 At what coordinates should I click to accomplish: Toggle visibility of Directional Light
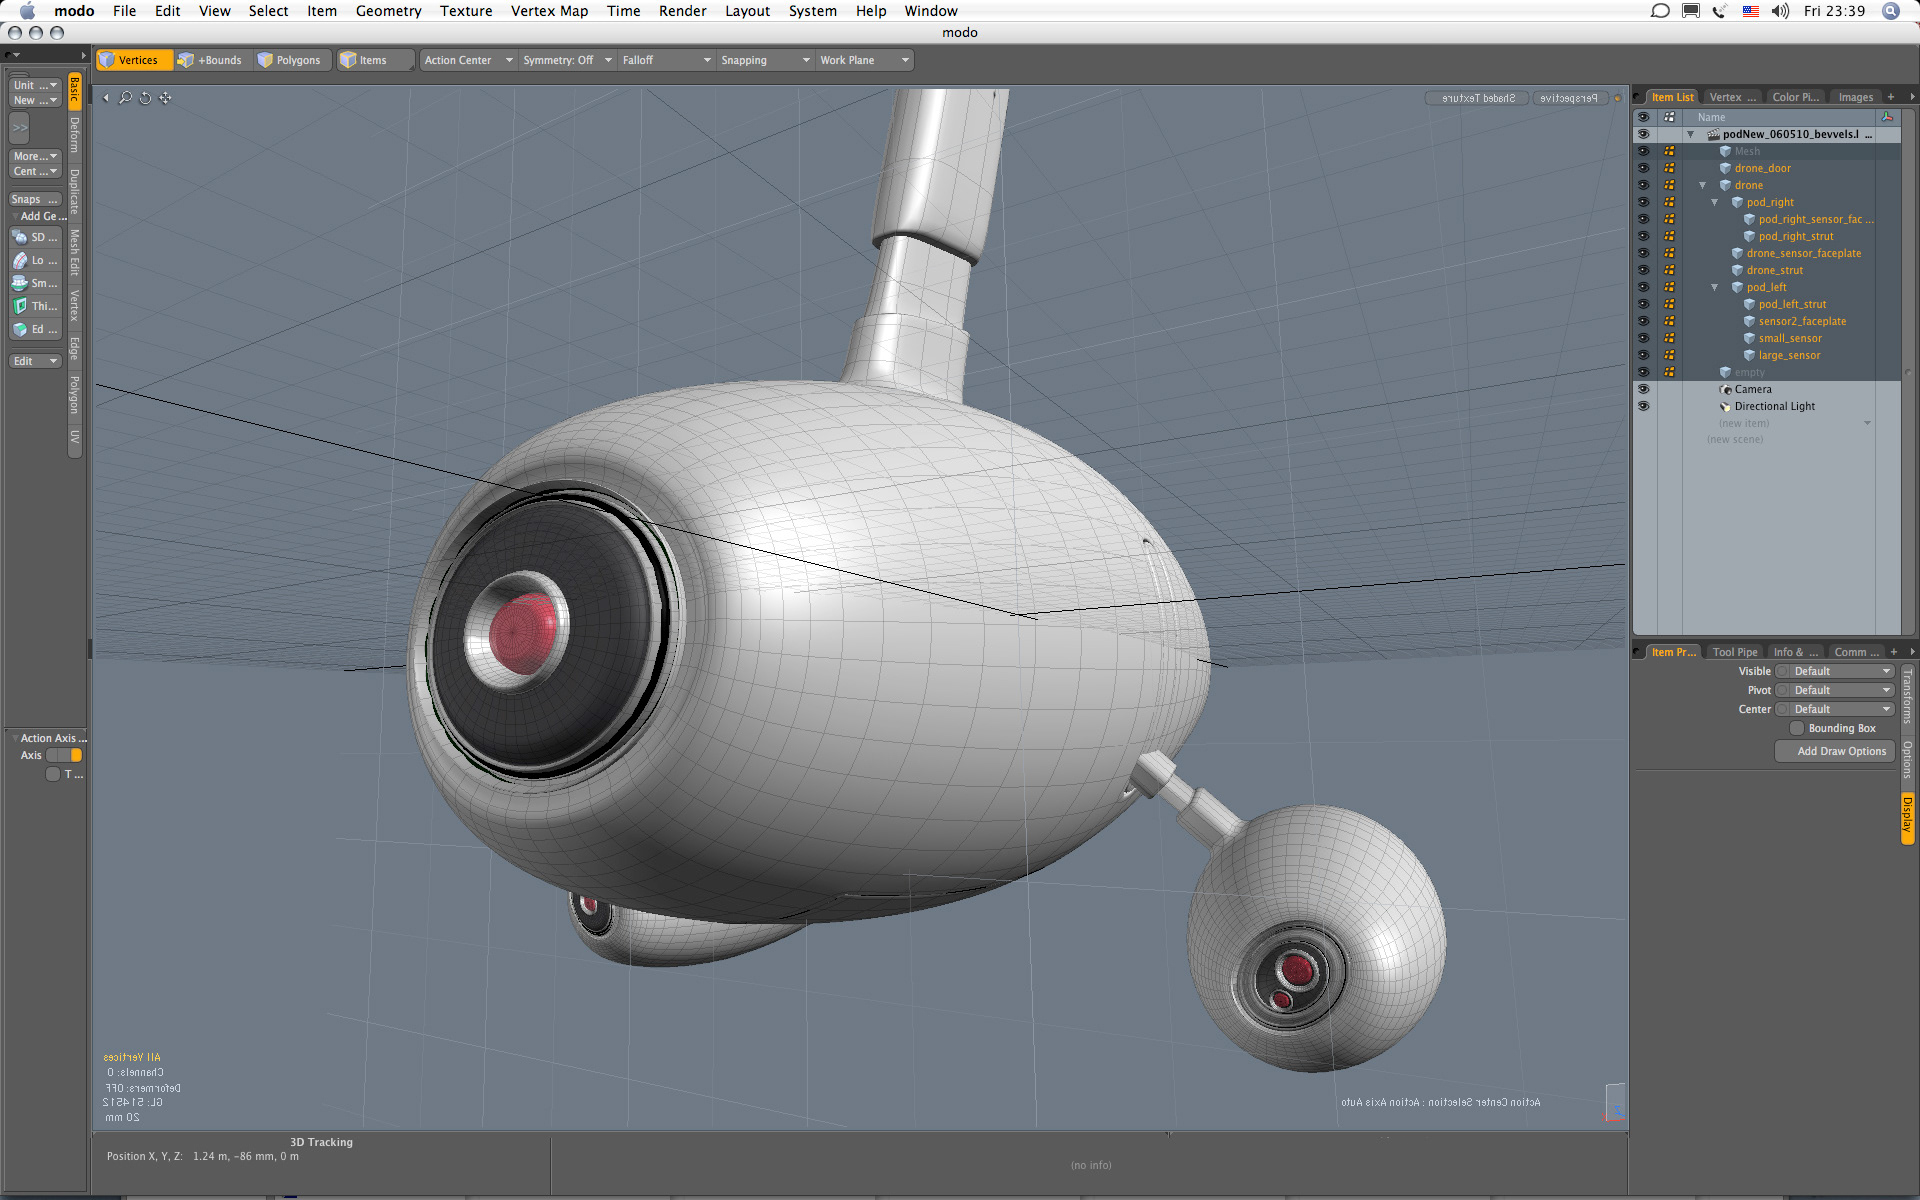[1643, 406]
